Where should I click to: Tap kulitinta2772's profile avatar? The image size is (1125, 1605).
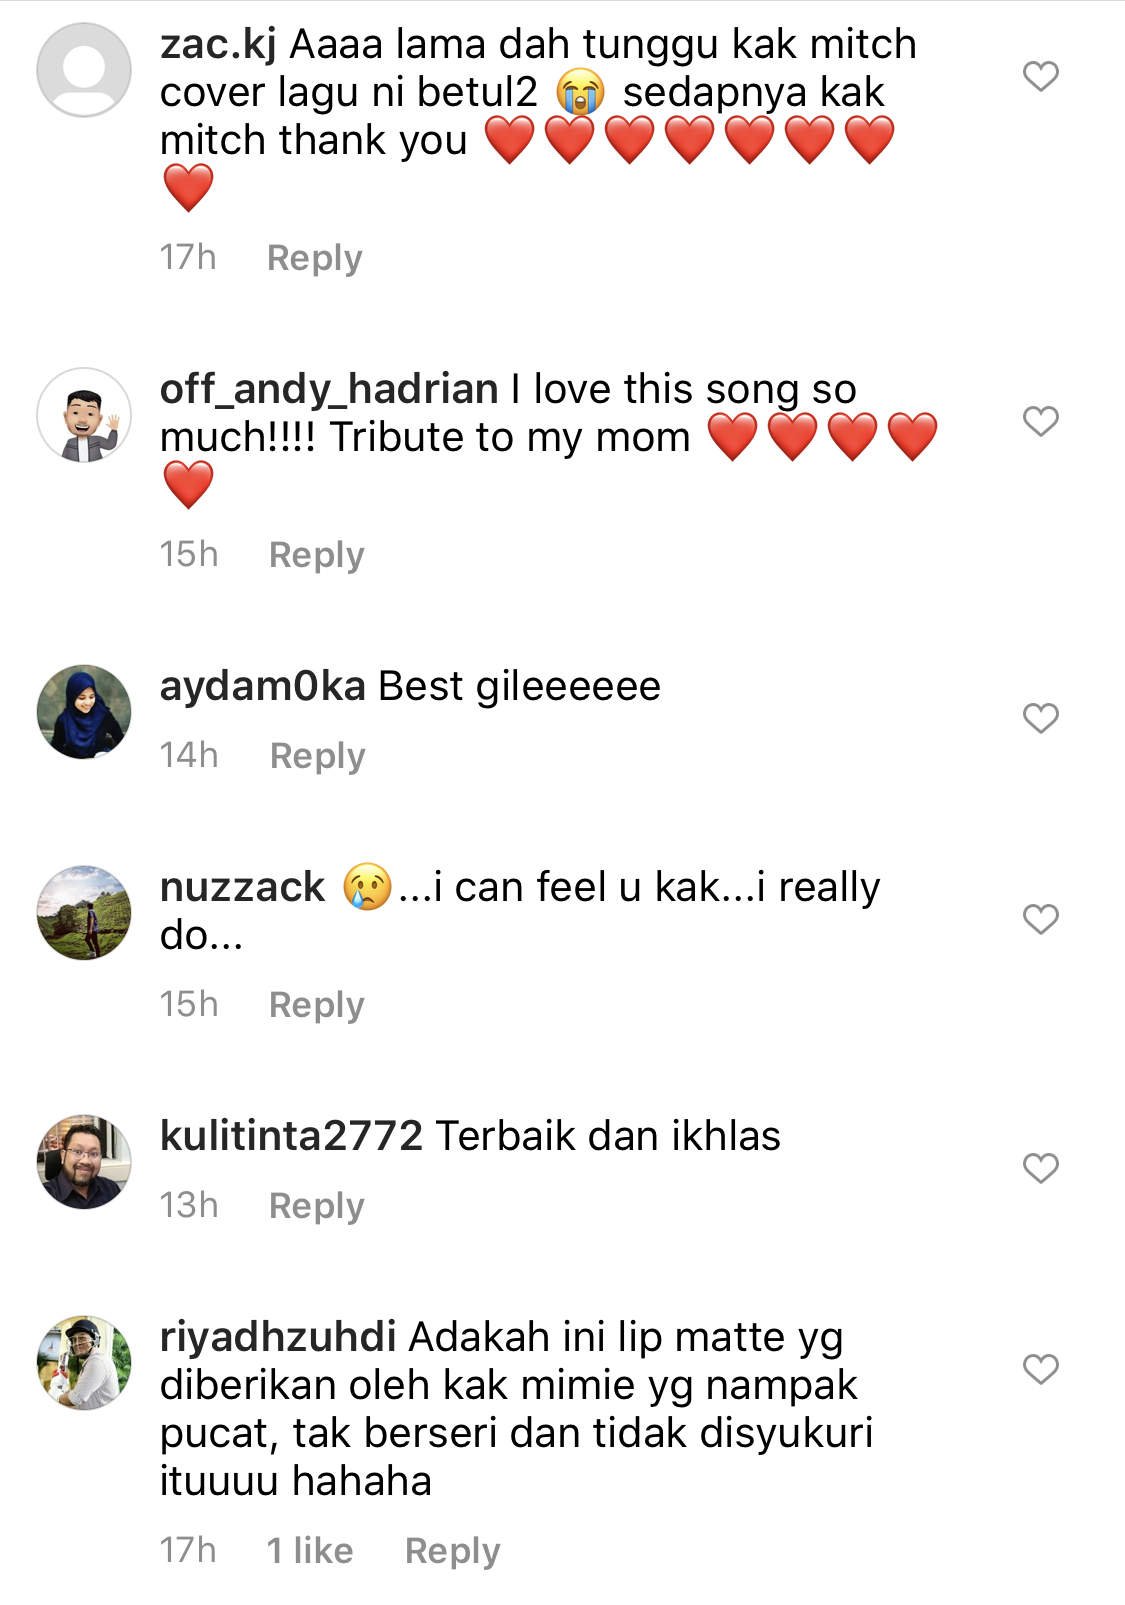point(84,1162)
